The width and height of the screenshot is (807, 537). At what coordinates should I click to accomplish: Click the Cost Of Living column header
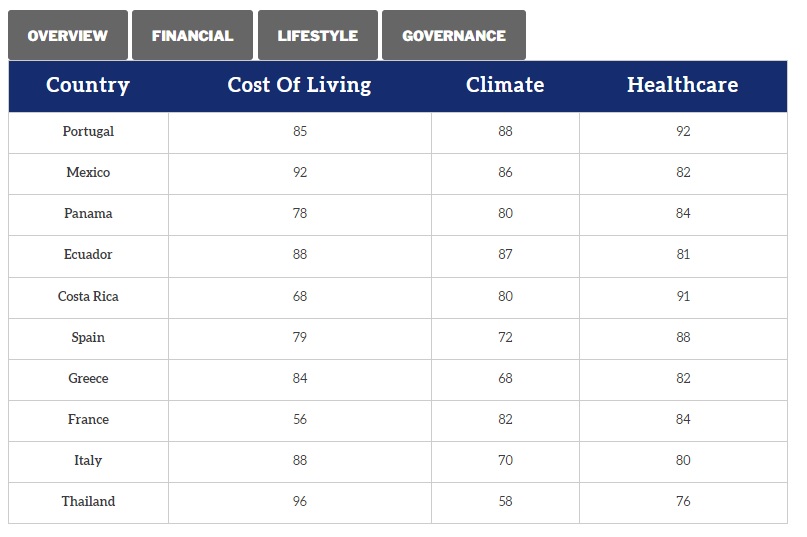pyautogui.click(x=299, y=85)
